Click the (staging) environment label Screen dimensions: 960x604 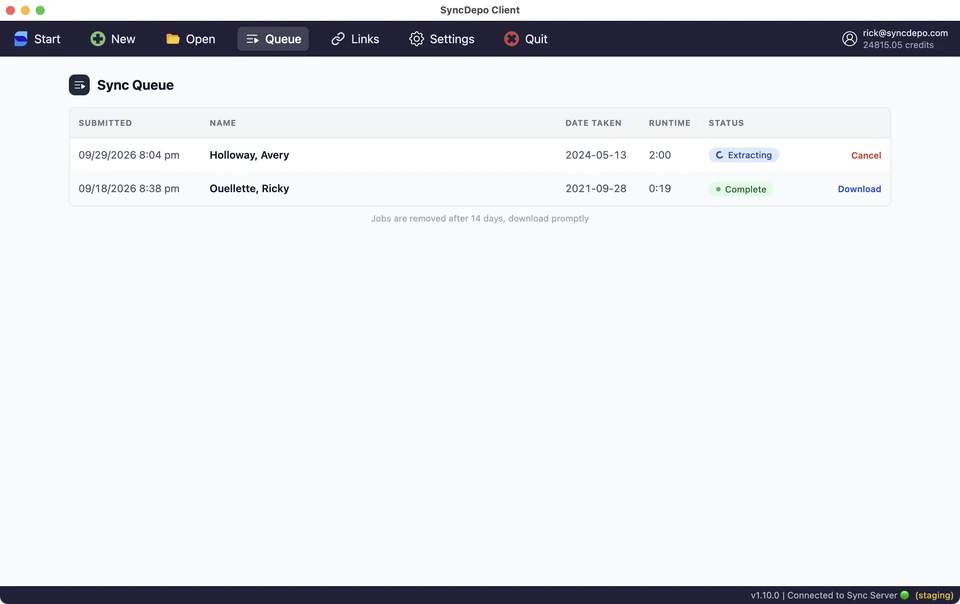[934, 595]
